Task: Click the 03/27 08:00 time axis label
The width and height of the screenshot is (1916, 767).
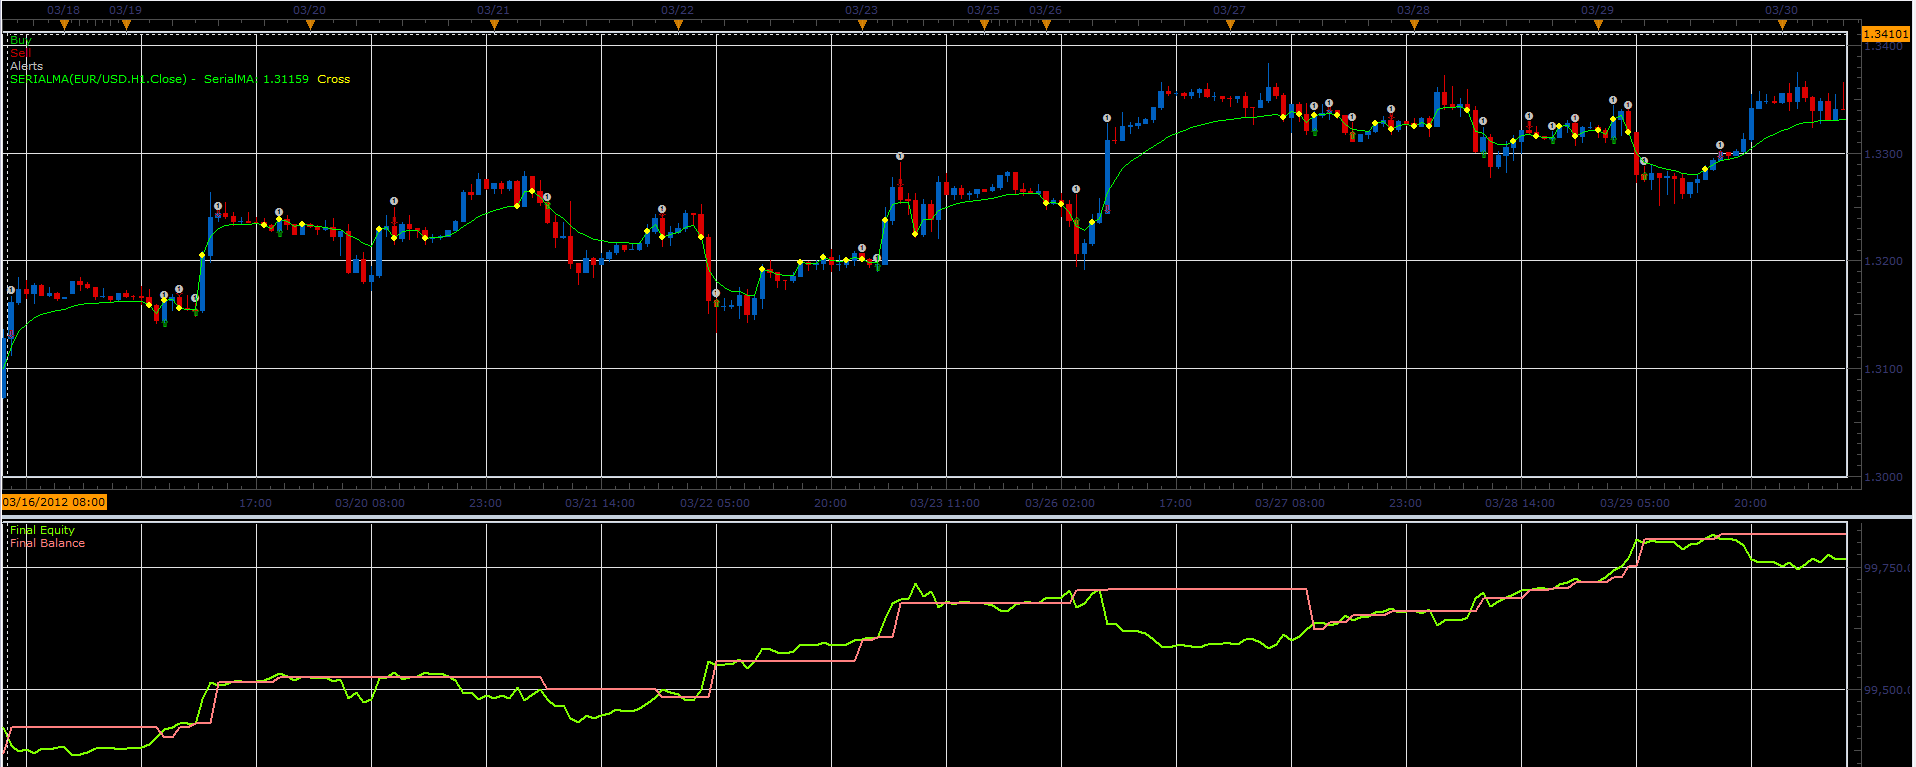Action: [1290, 503]
